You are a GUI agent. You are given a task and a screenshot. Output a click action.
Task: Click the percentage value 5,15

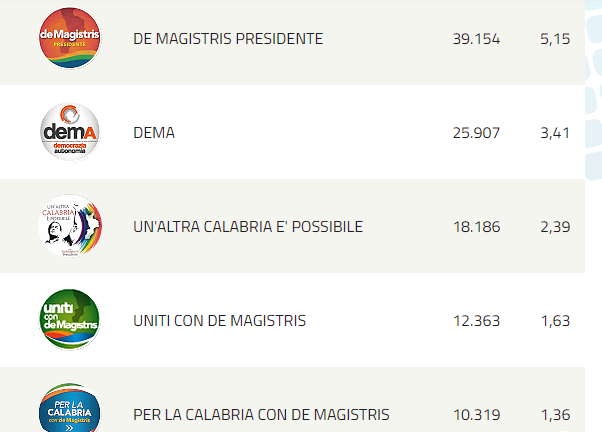[x=555, y=39]
